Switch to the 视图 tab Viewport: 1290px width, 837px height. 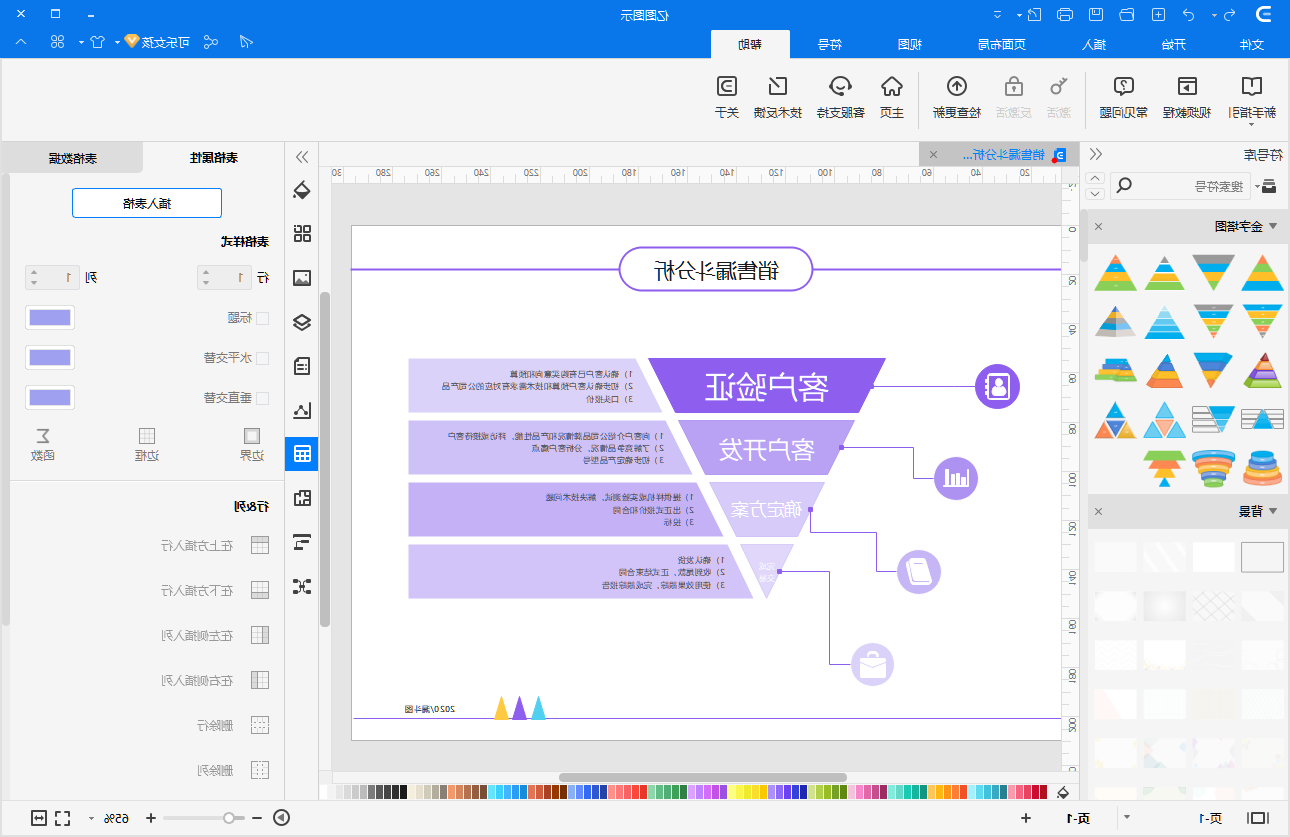909,44
